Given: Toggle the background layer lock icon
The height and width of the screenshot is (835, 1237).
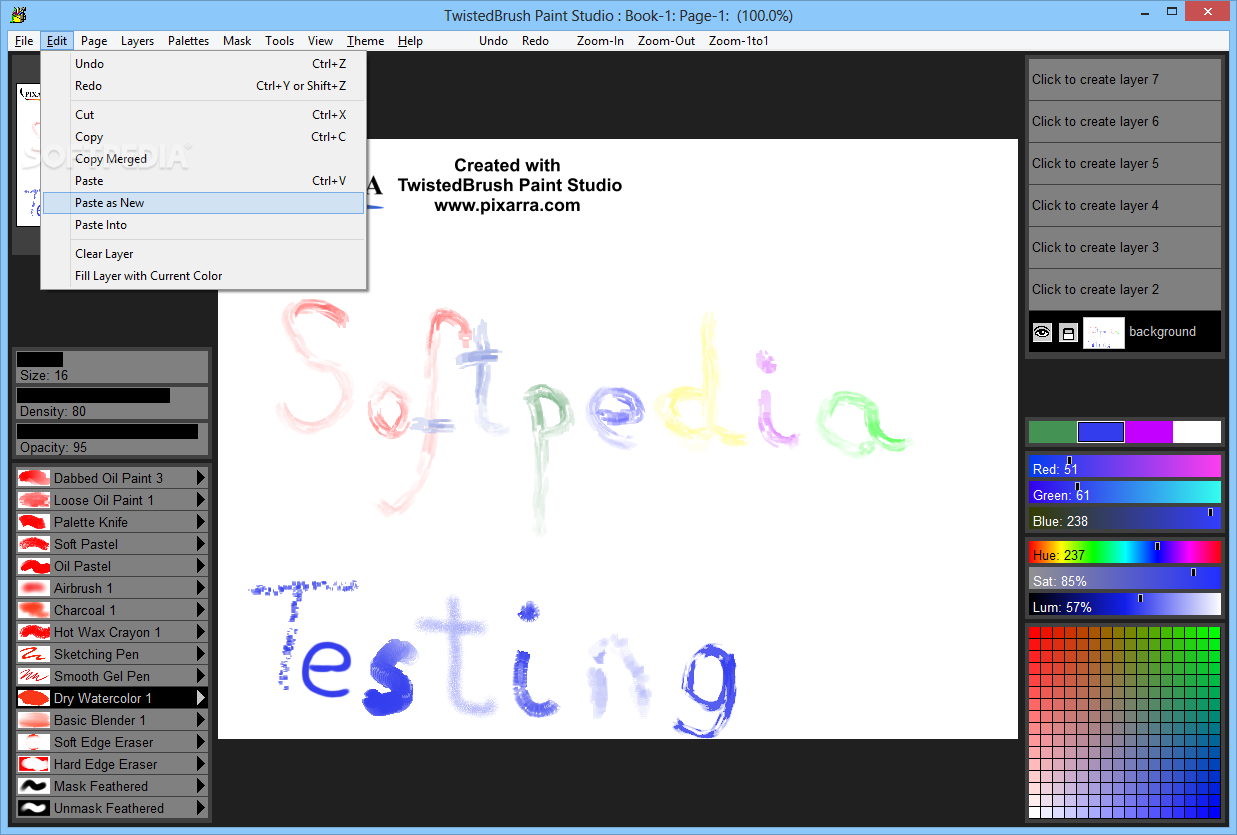Looking at the screenshot, I should 1068,332.
